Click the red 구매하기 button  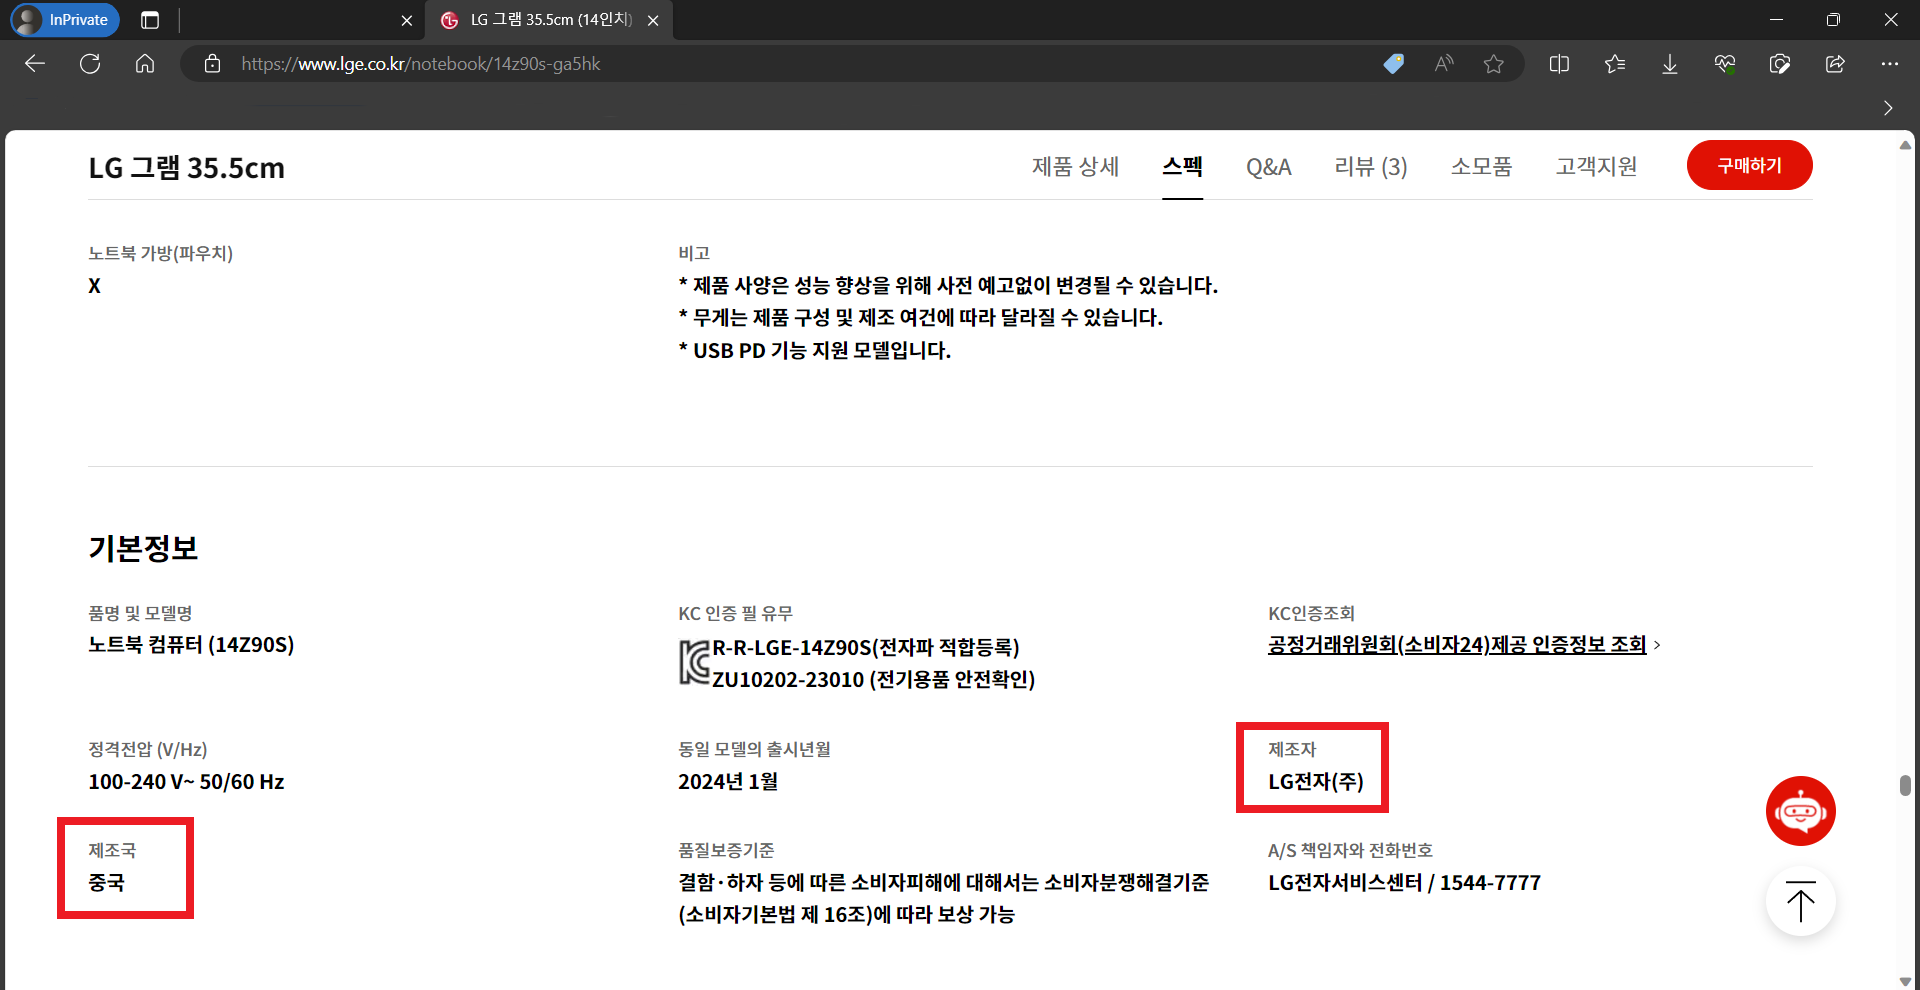tap(1749, 165)
